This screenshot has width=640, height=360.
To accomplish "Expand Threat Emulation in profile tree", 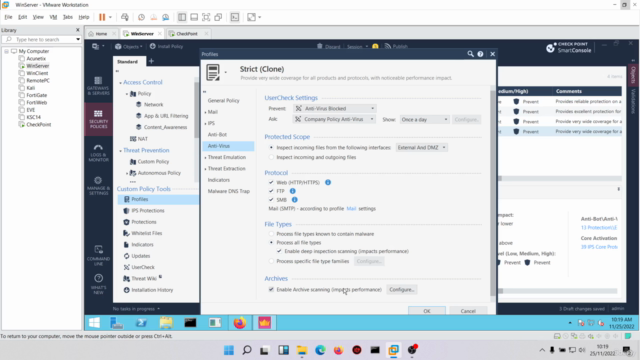I will pos(205,158).
